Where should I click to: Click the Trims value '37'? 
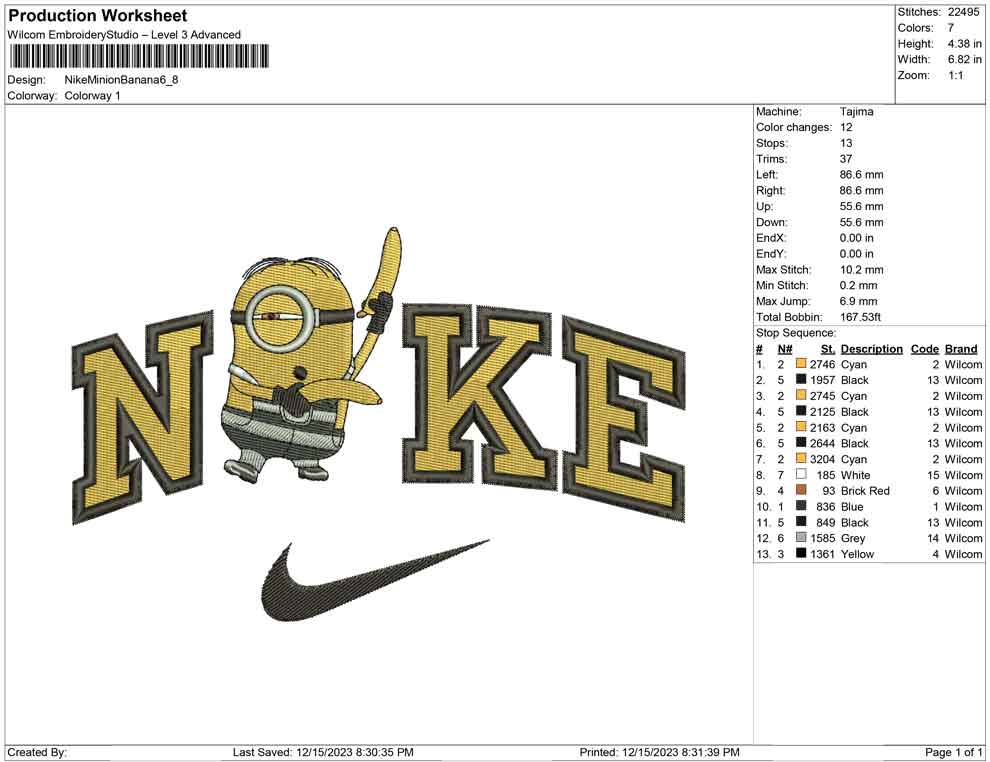(845, 159)
